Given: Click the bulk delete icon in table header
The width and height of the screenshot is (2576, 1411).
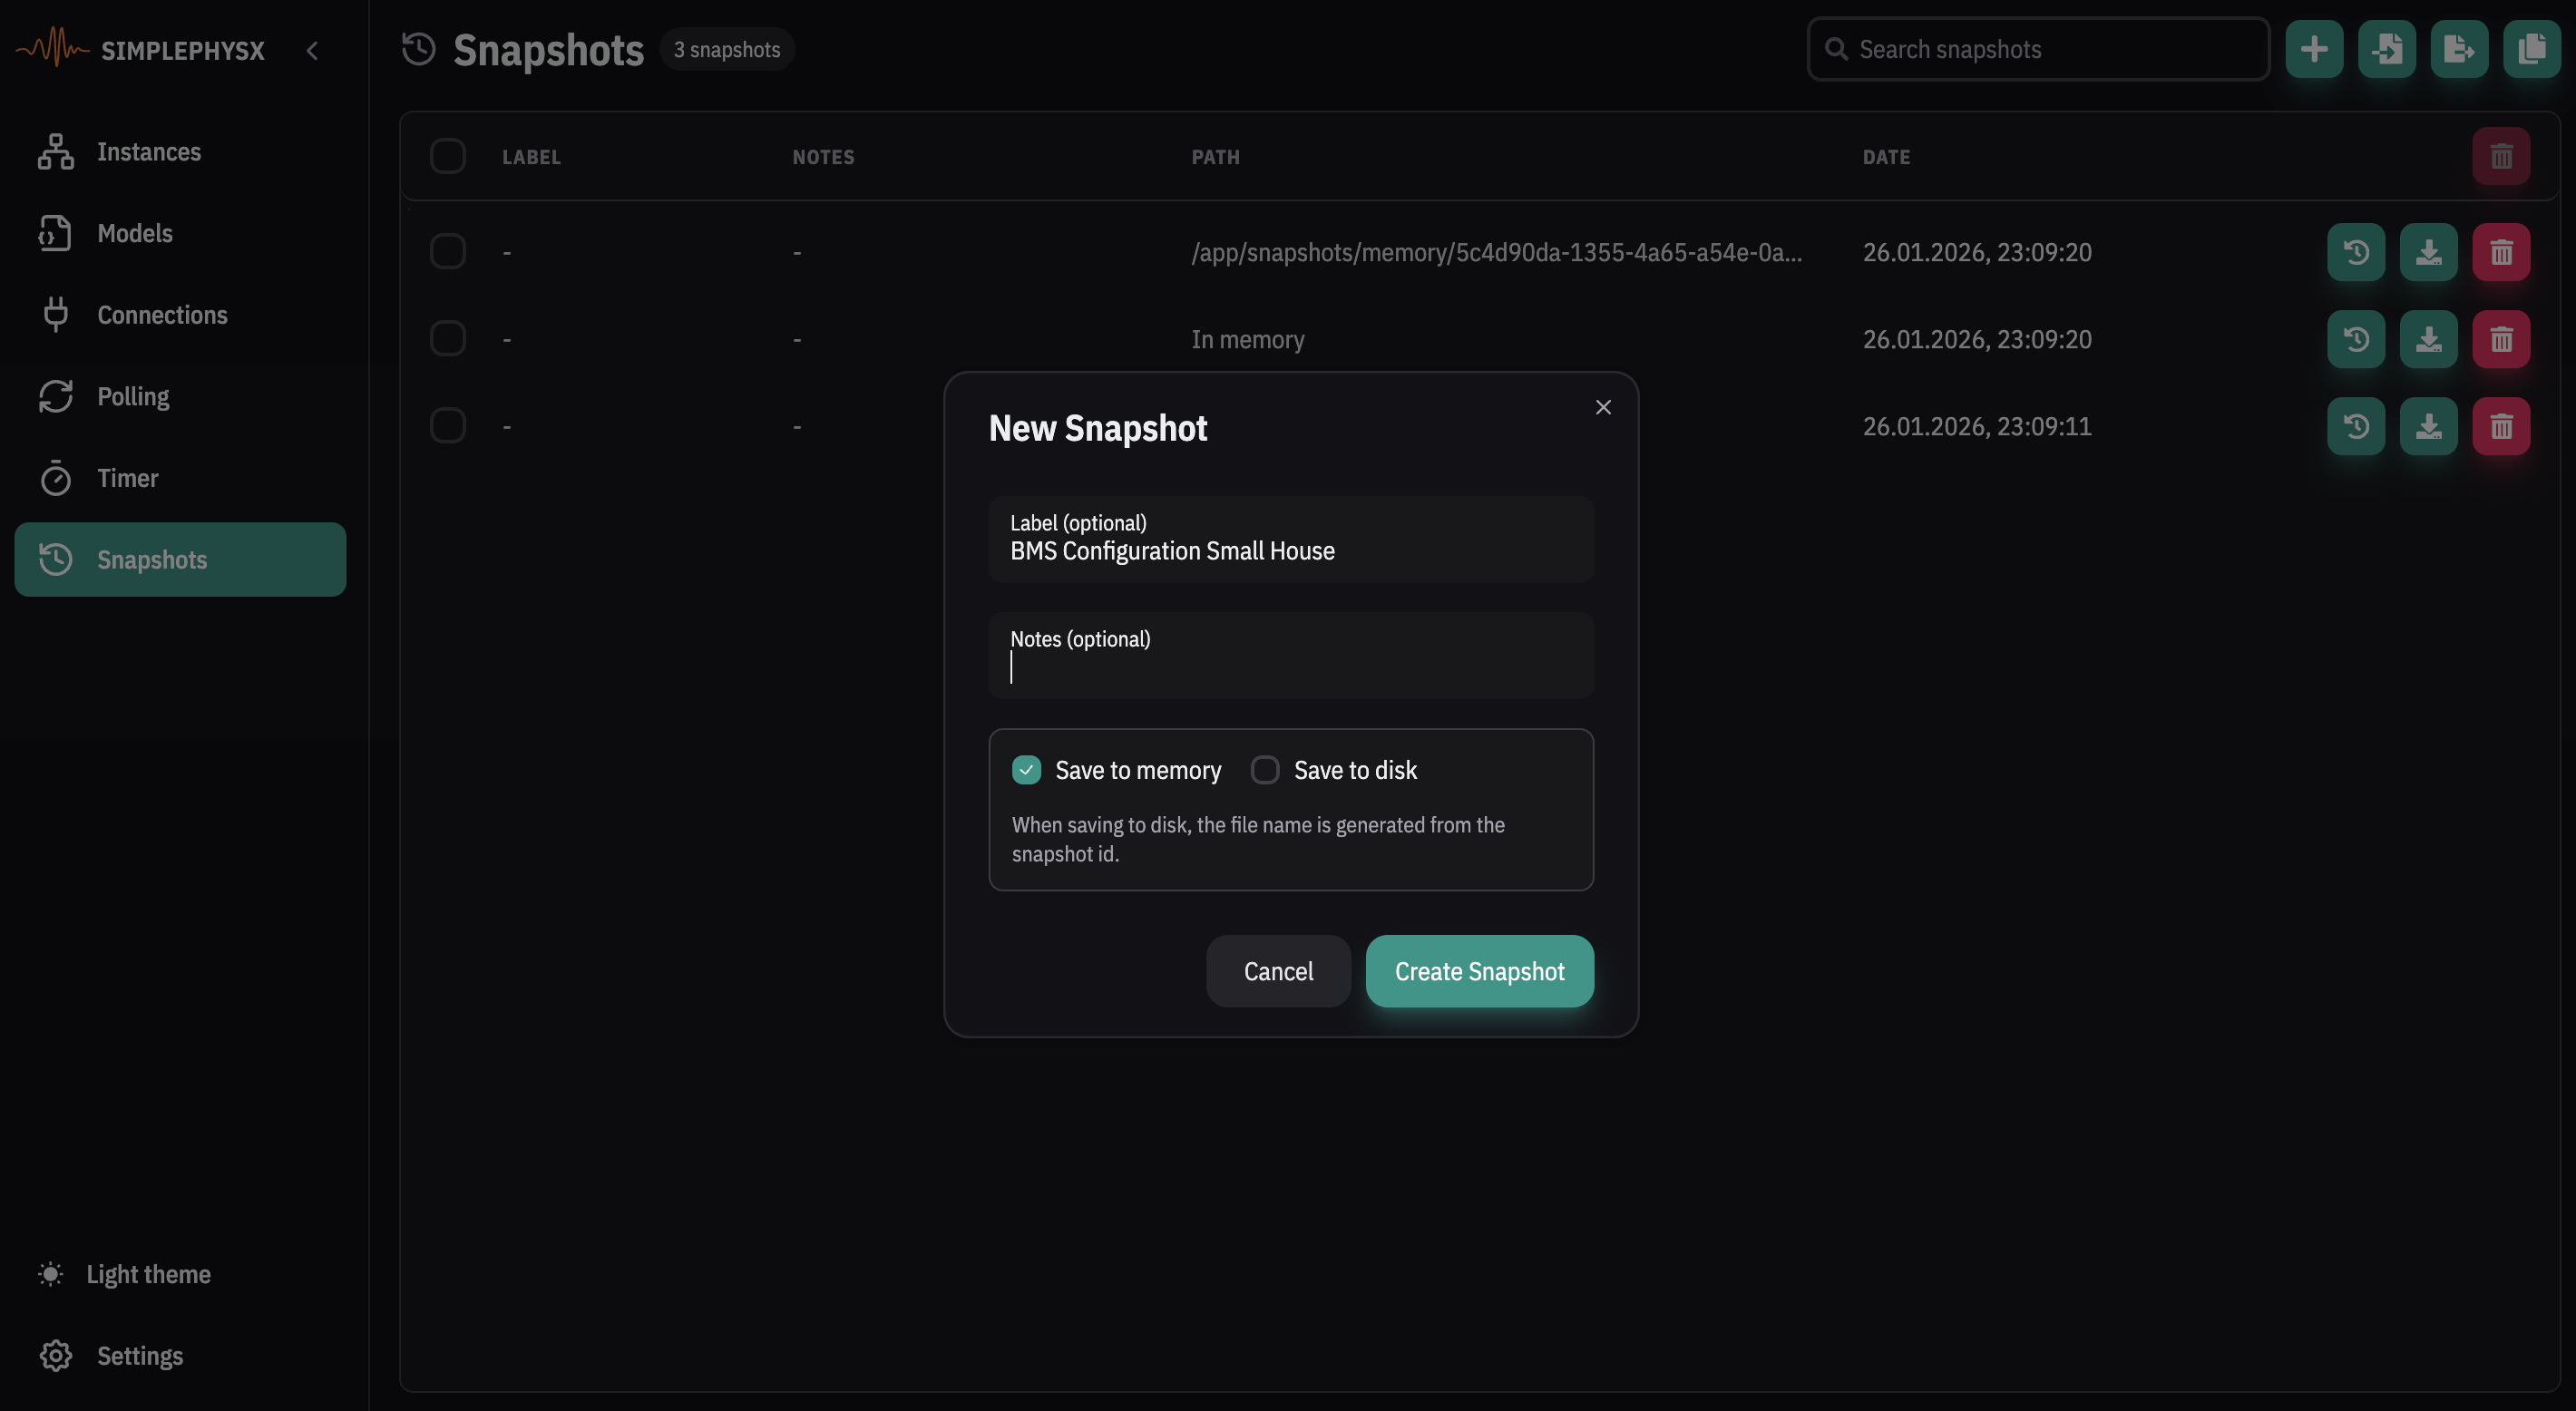Looking at the screenshot, I should (x=2500, y=156).
